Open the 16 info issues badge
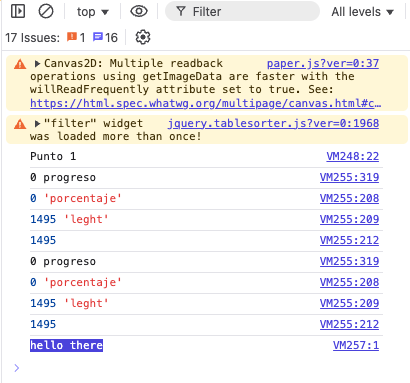This screenshot has width=410, height=383. [105, 37]
